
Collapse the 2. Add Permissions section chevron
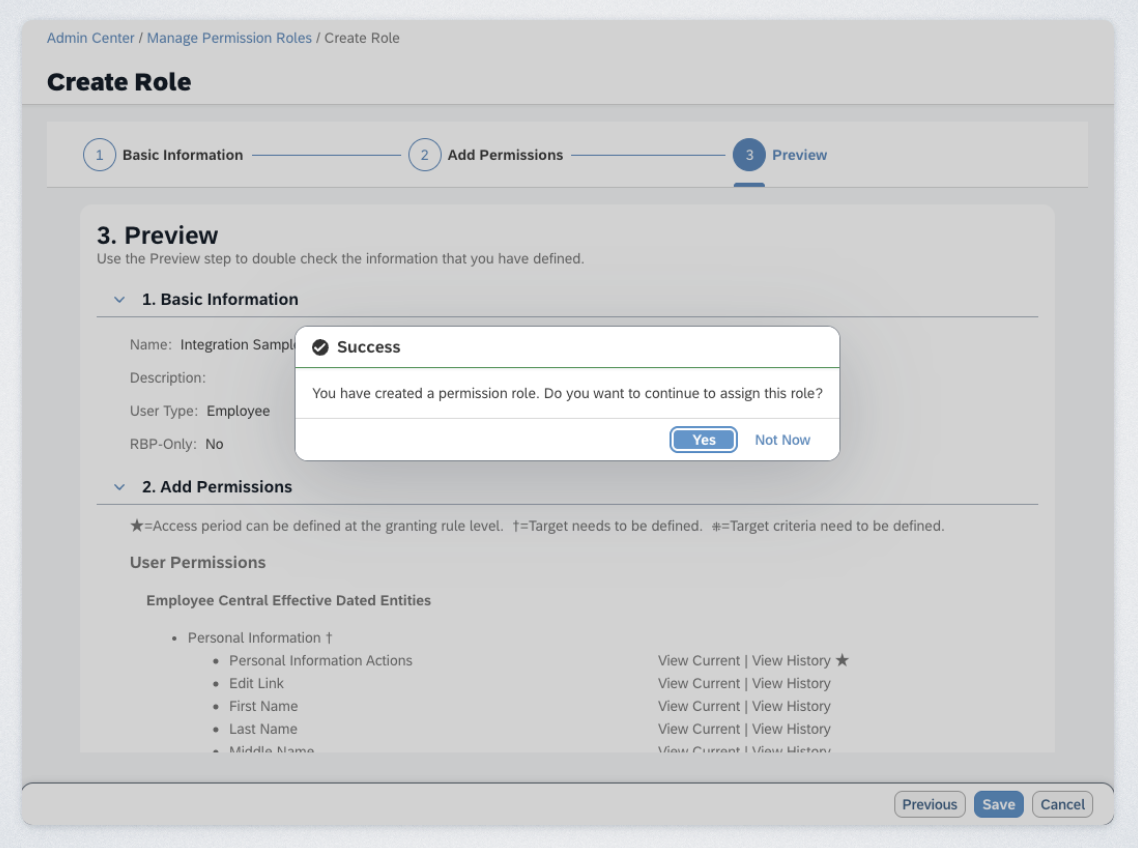coord(120,487)
